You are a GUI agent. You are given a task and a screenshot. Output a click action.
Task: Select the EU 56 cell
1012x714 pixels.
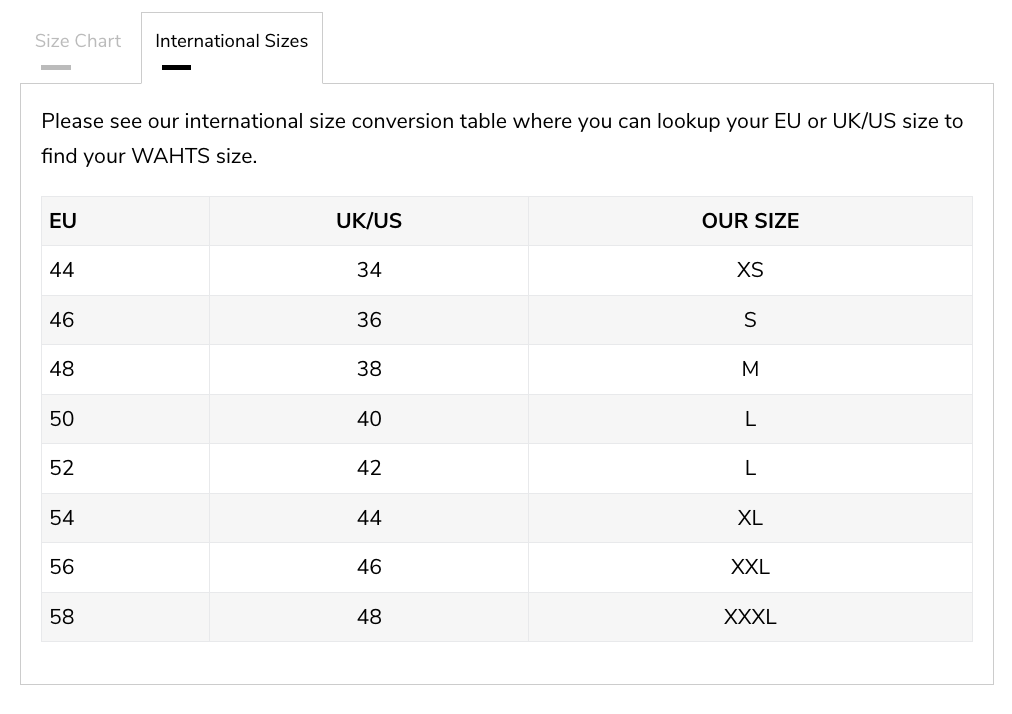(x=62, y=567)
